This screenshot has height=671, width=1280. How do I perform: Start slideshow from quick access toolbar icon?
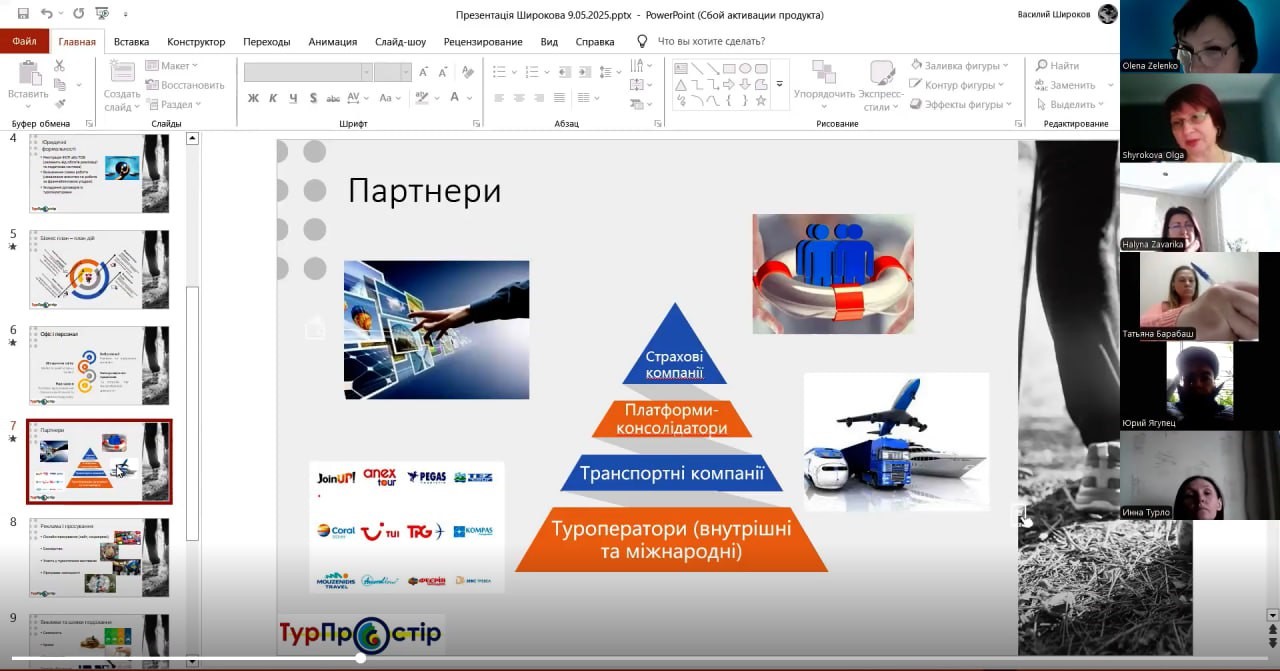point(101,14)
